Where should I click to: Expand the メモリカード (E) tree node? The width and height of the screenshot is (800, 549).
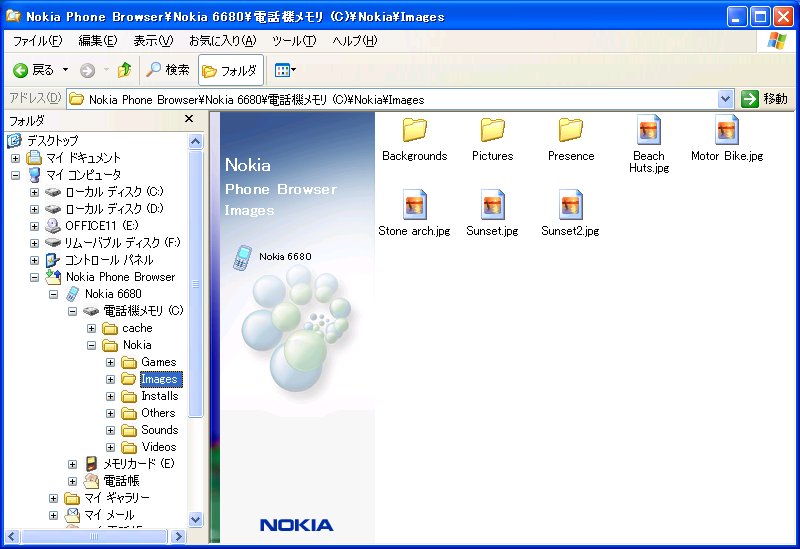coord(72,464)
